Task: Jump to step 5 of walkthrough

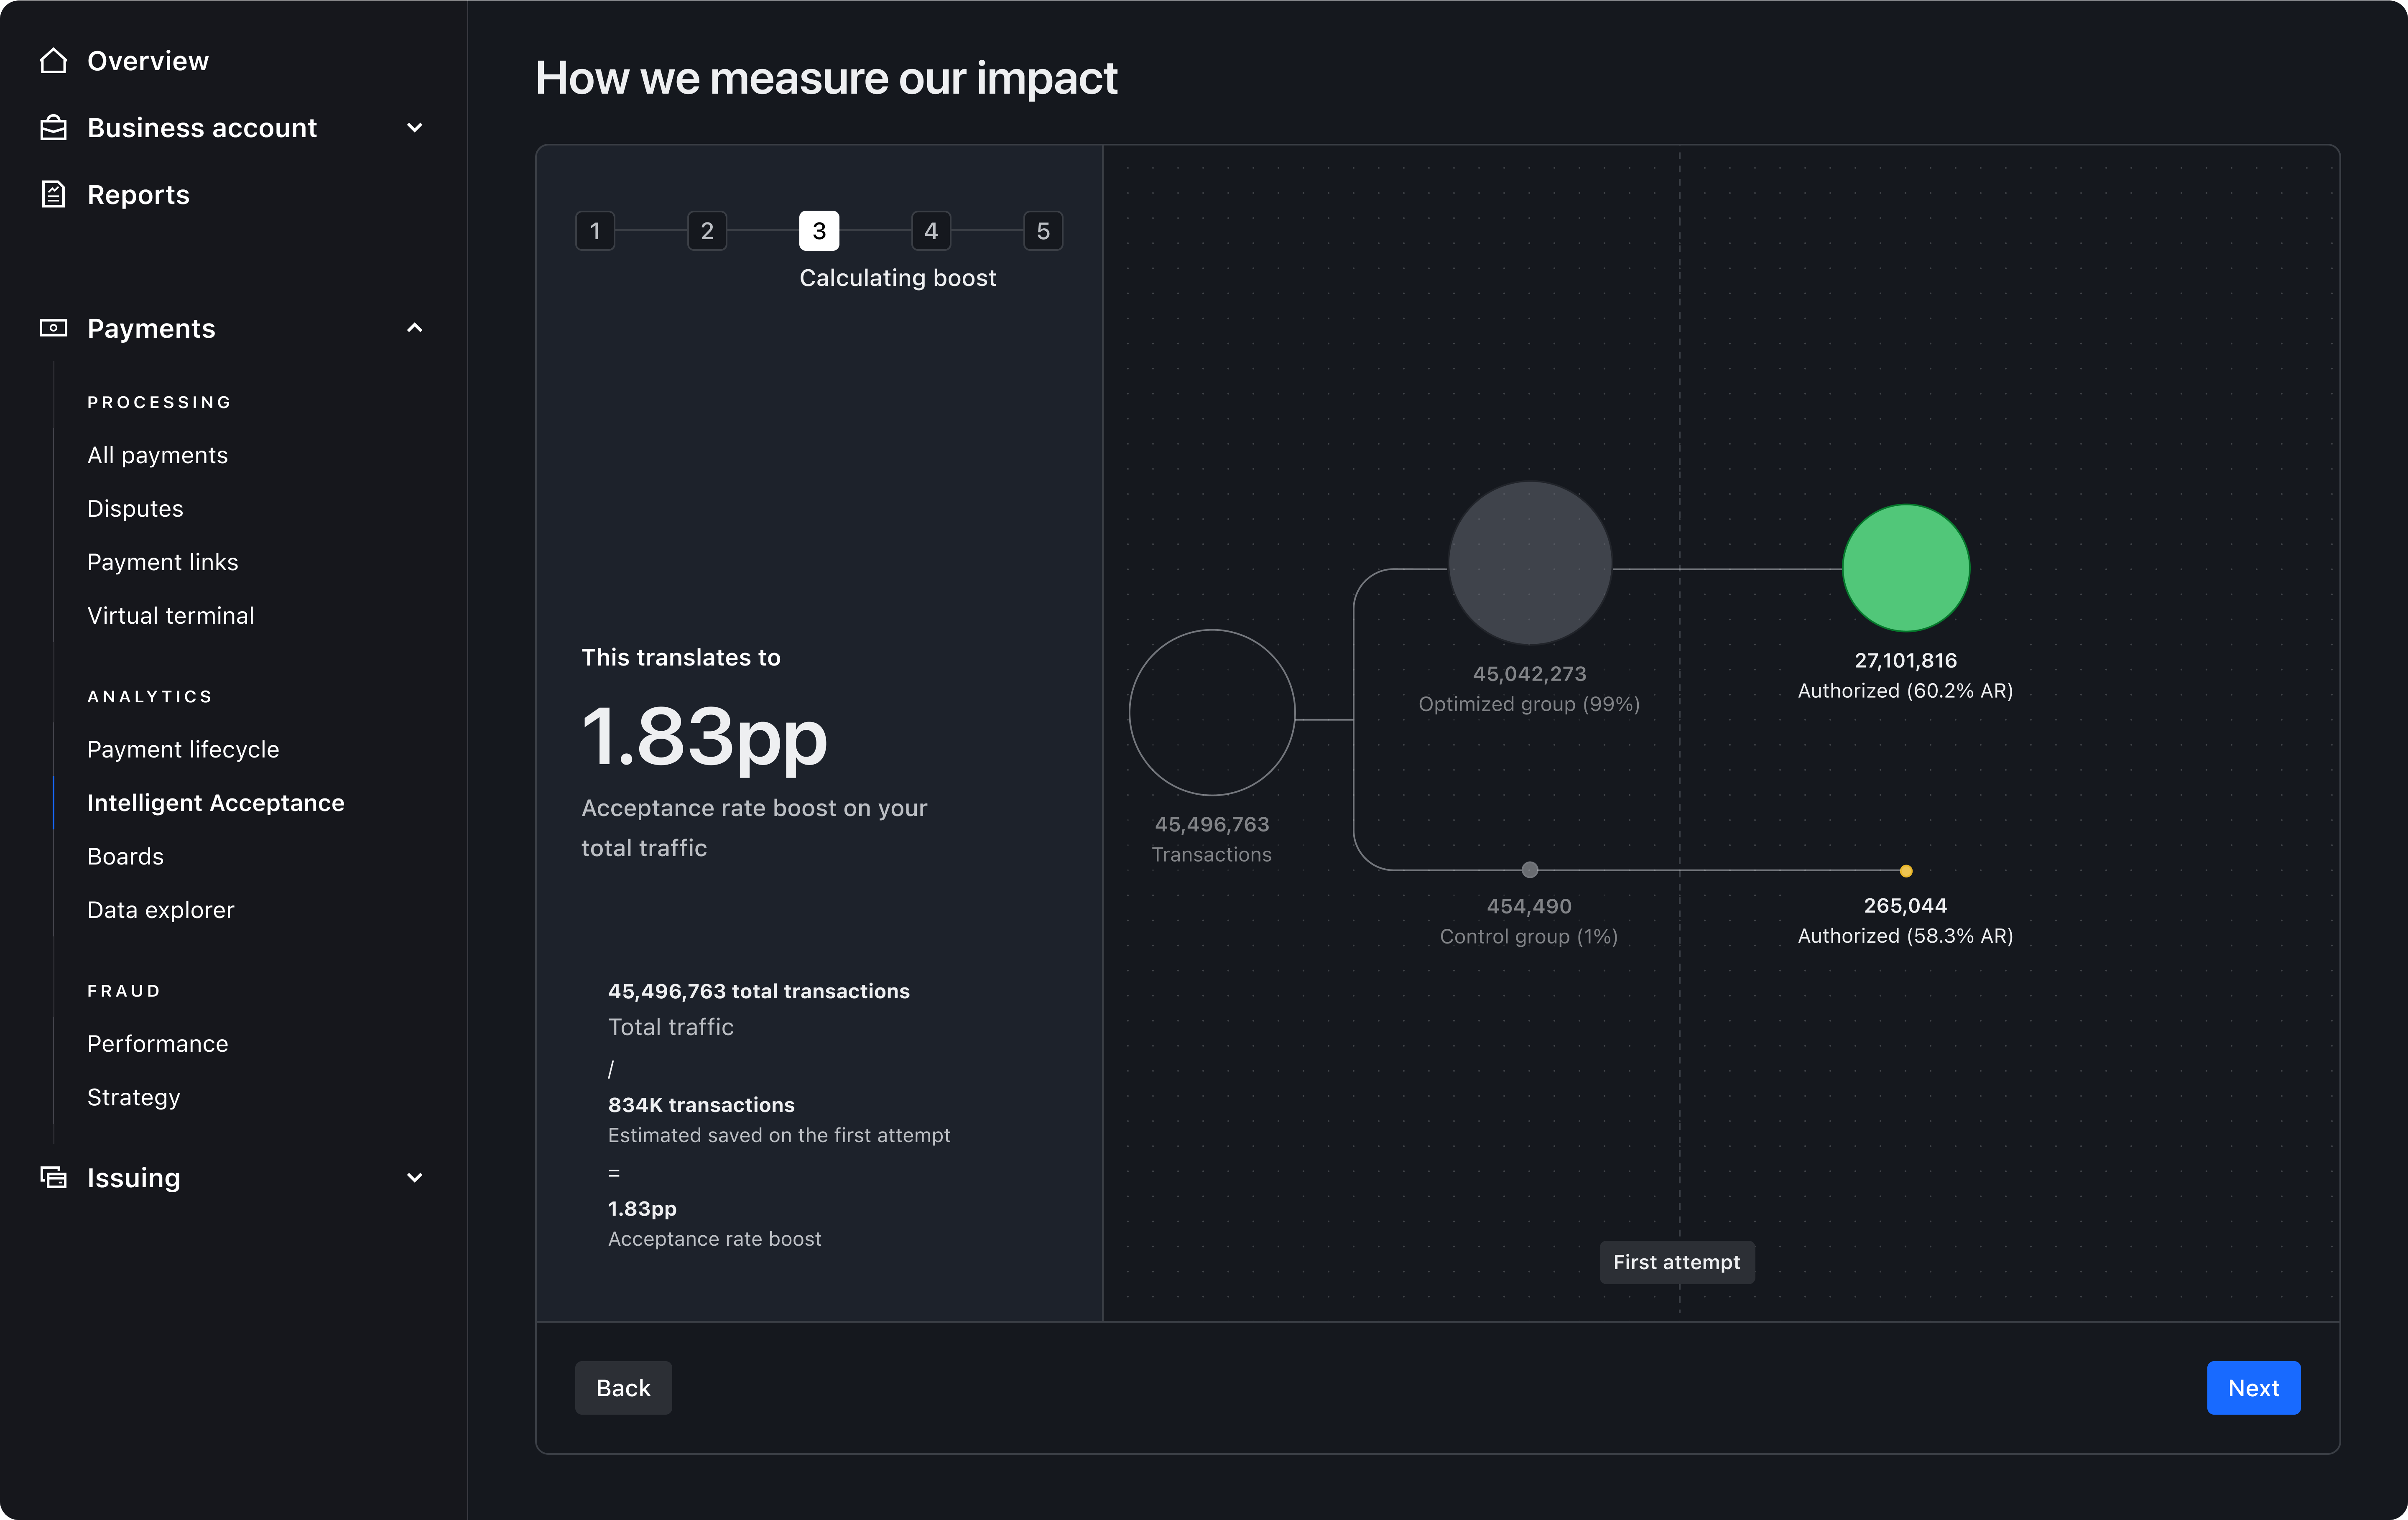Action: 1043,231
